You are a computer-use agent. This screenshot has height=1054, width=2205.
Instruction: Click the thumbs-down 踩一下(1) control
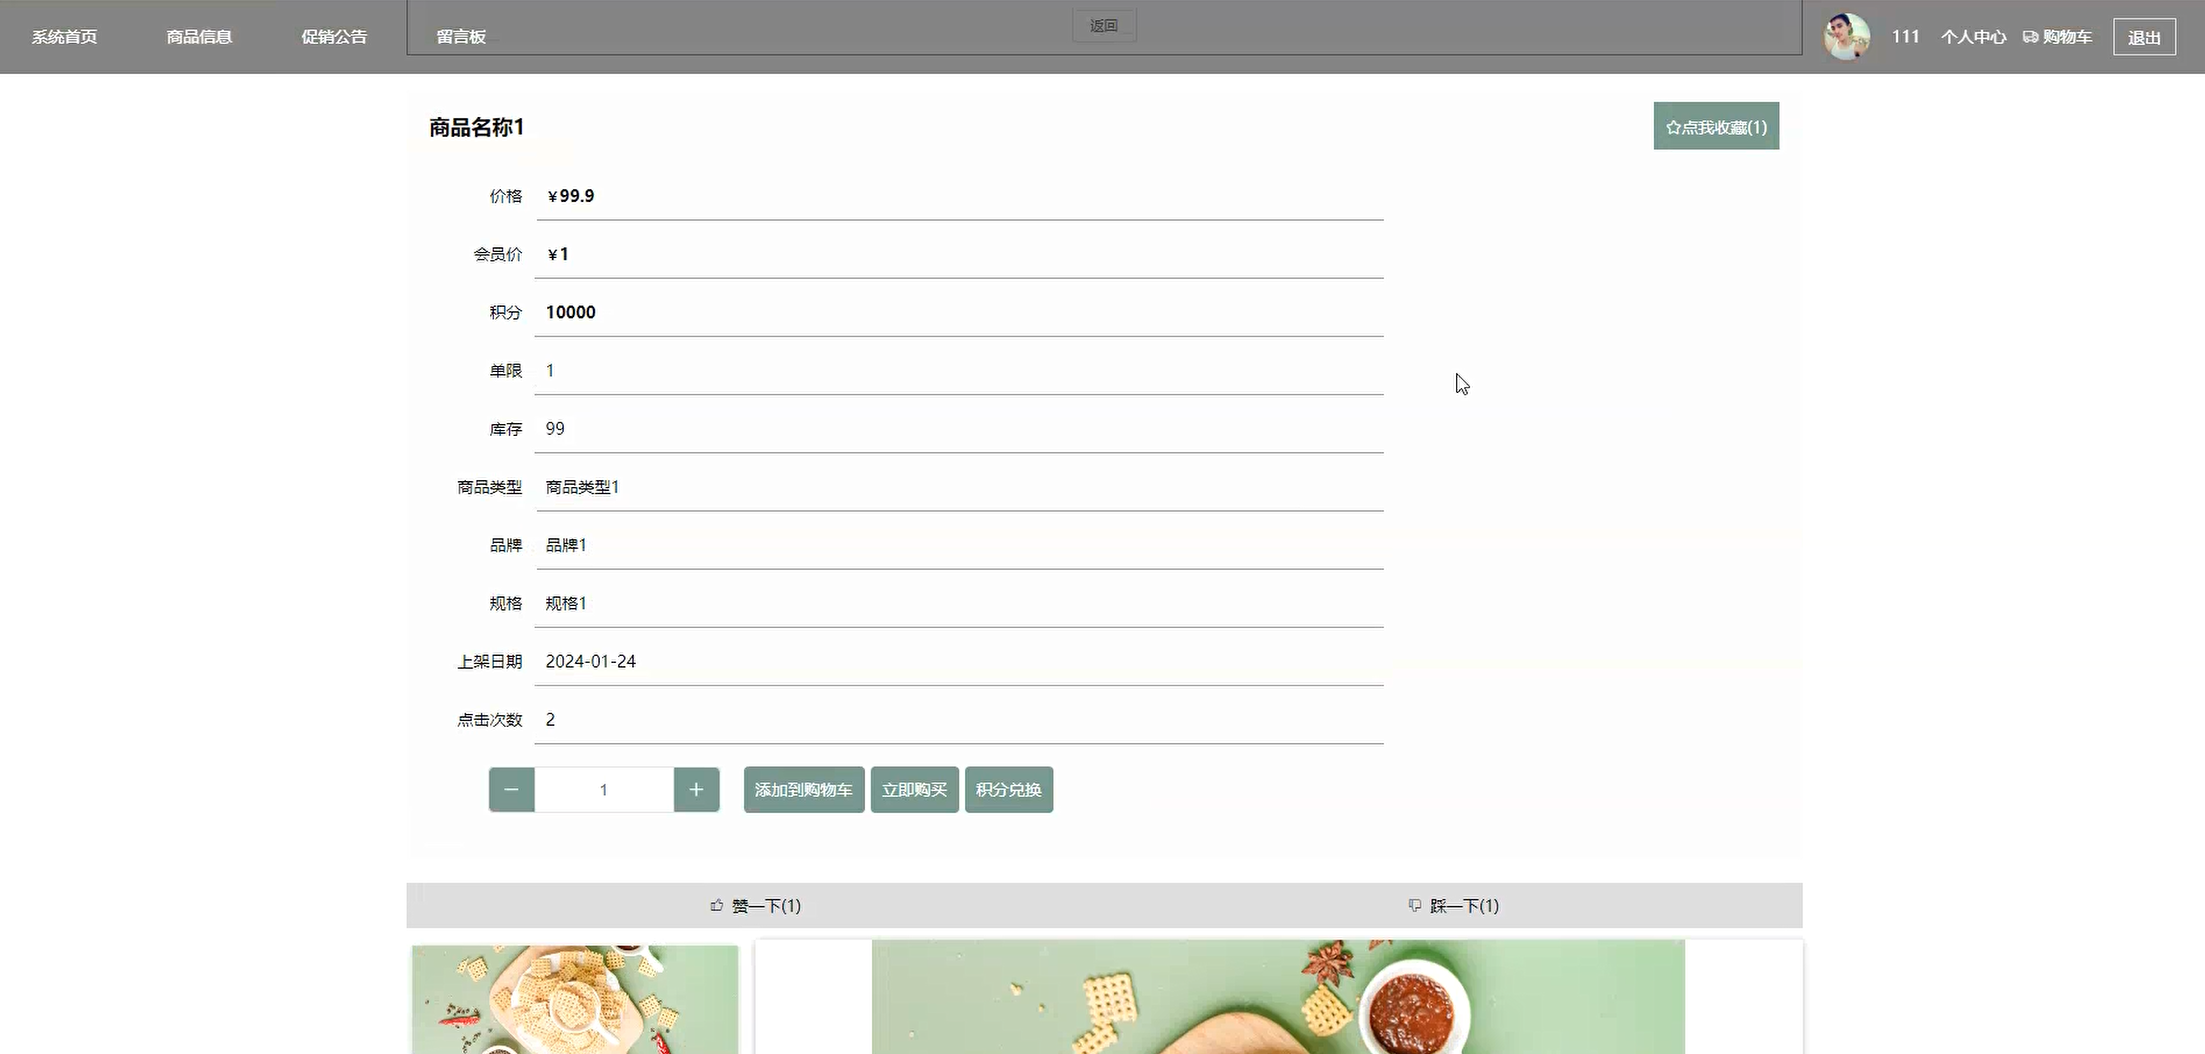tap(1453, 906)
